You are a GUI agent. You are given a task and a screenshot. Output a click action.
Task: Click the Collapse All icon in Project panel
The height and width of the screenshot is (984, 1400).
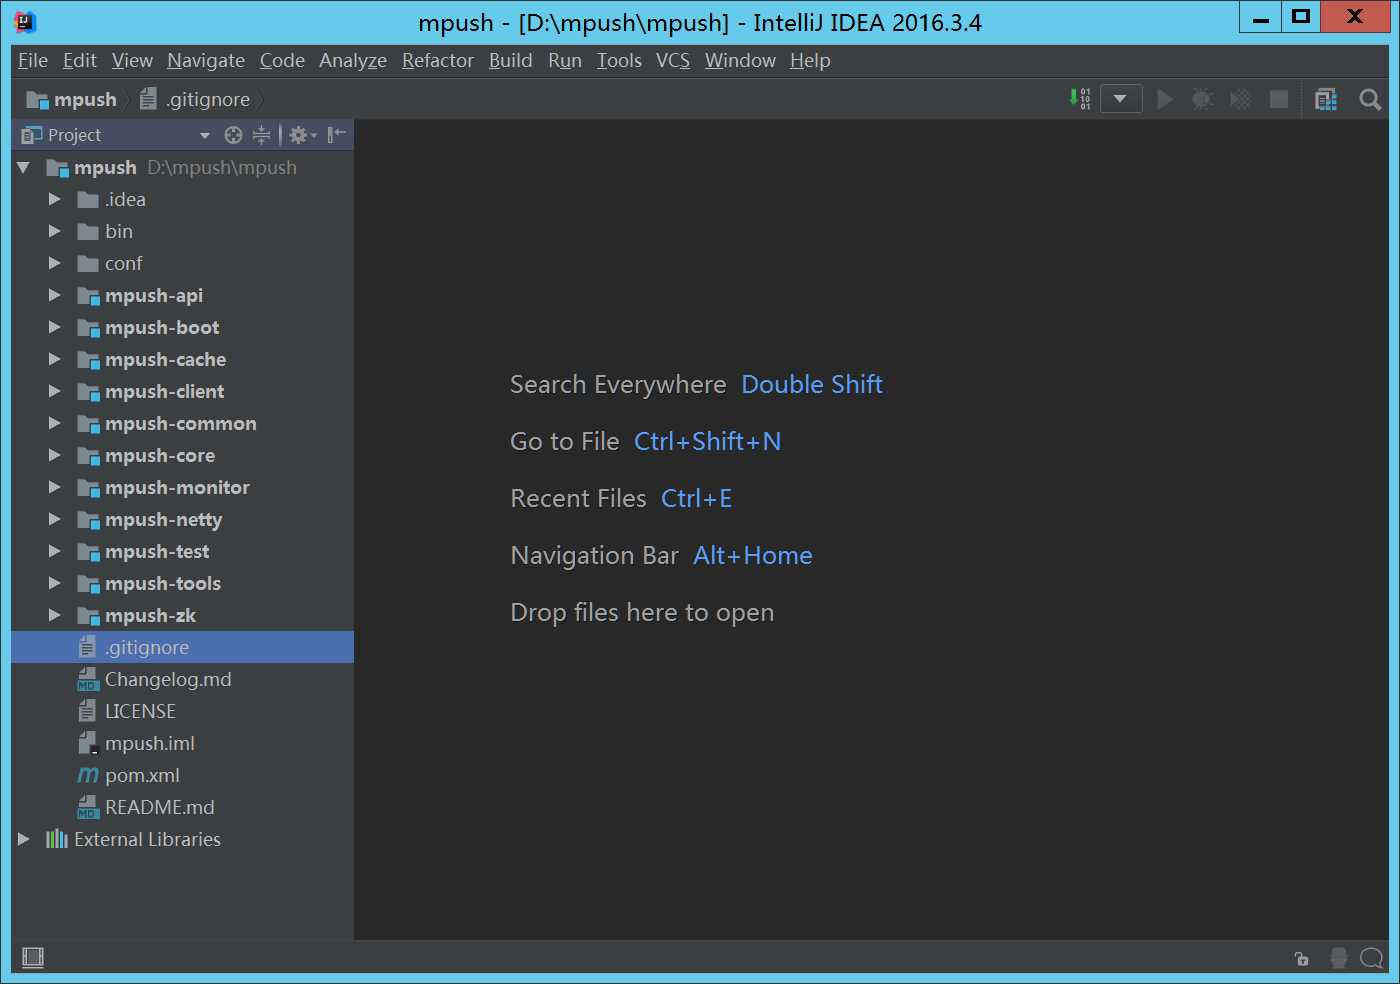262,135
